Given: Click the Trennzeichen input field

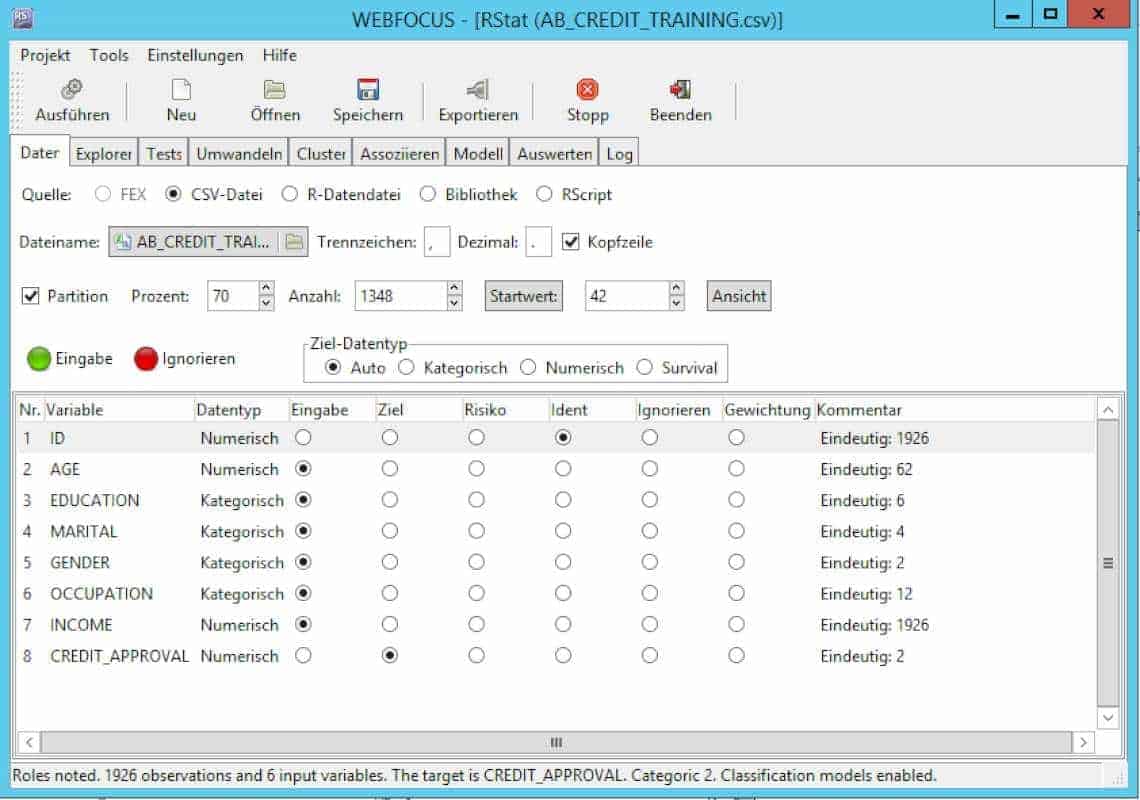Looking at the screenshot, I should tap(436, 242).
